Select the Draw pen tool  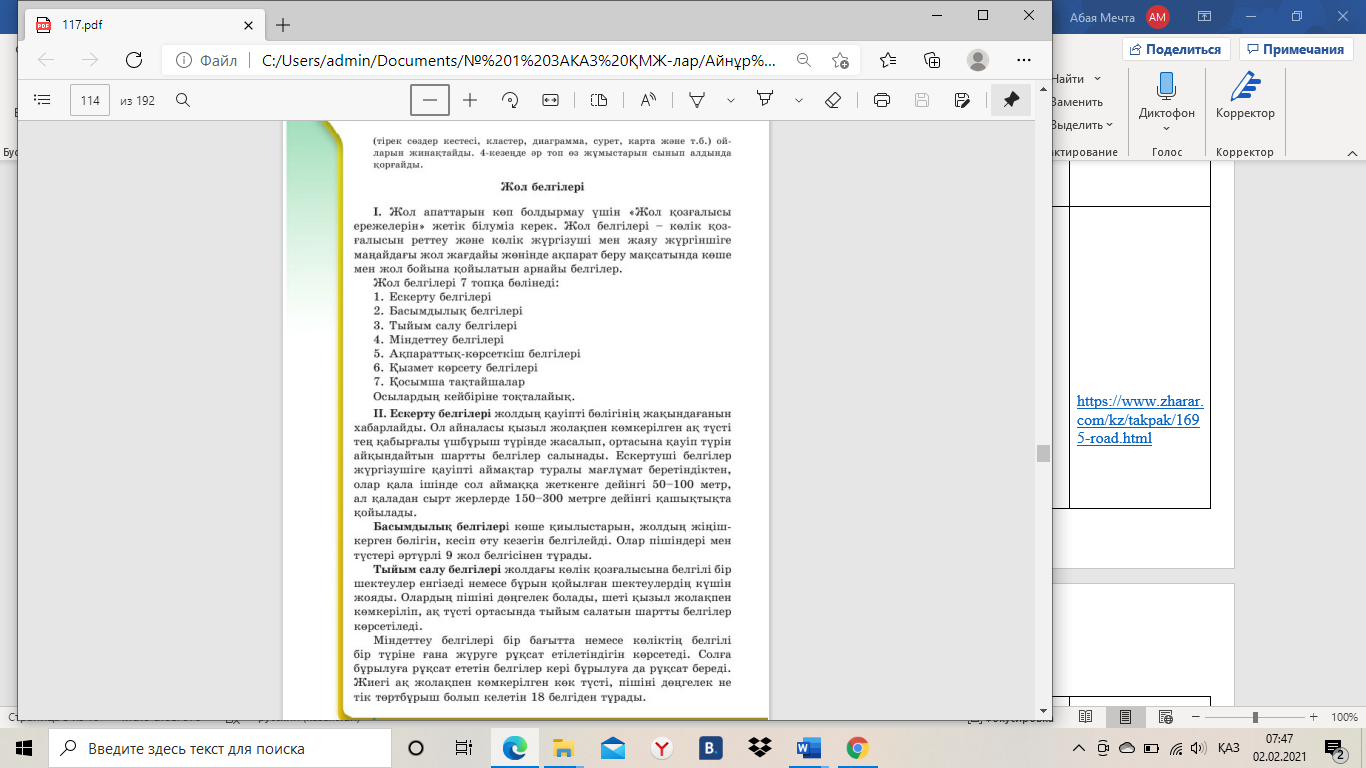tap(698, 100)
